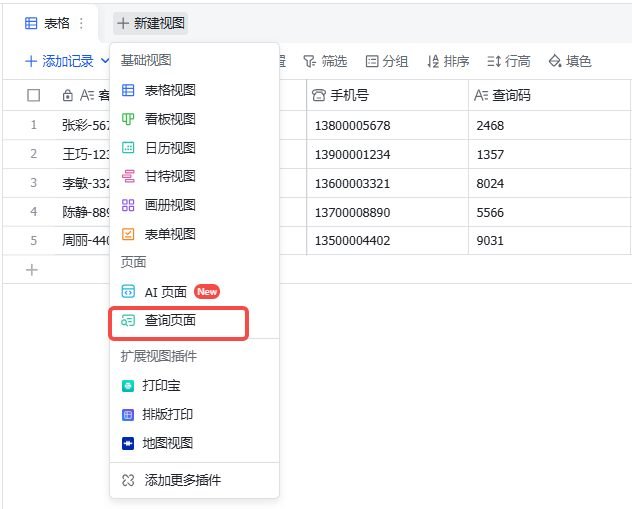The width and height of the screenshot is (632, 509).
Task: Click phone cell 13900001234
Action: coord(387,154)
